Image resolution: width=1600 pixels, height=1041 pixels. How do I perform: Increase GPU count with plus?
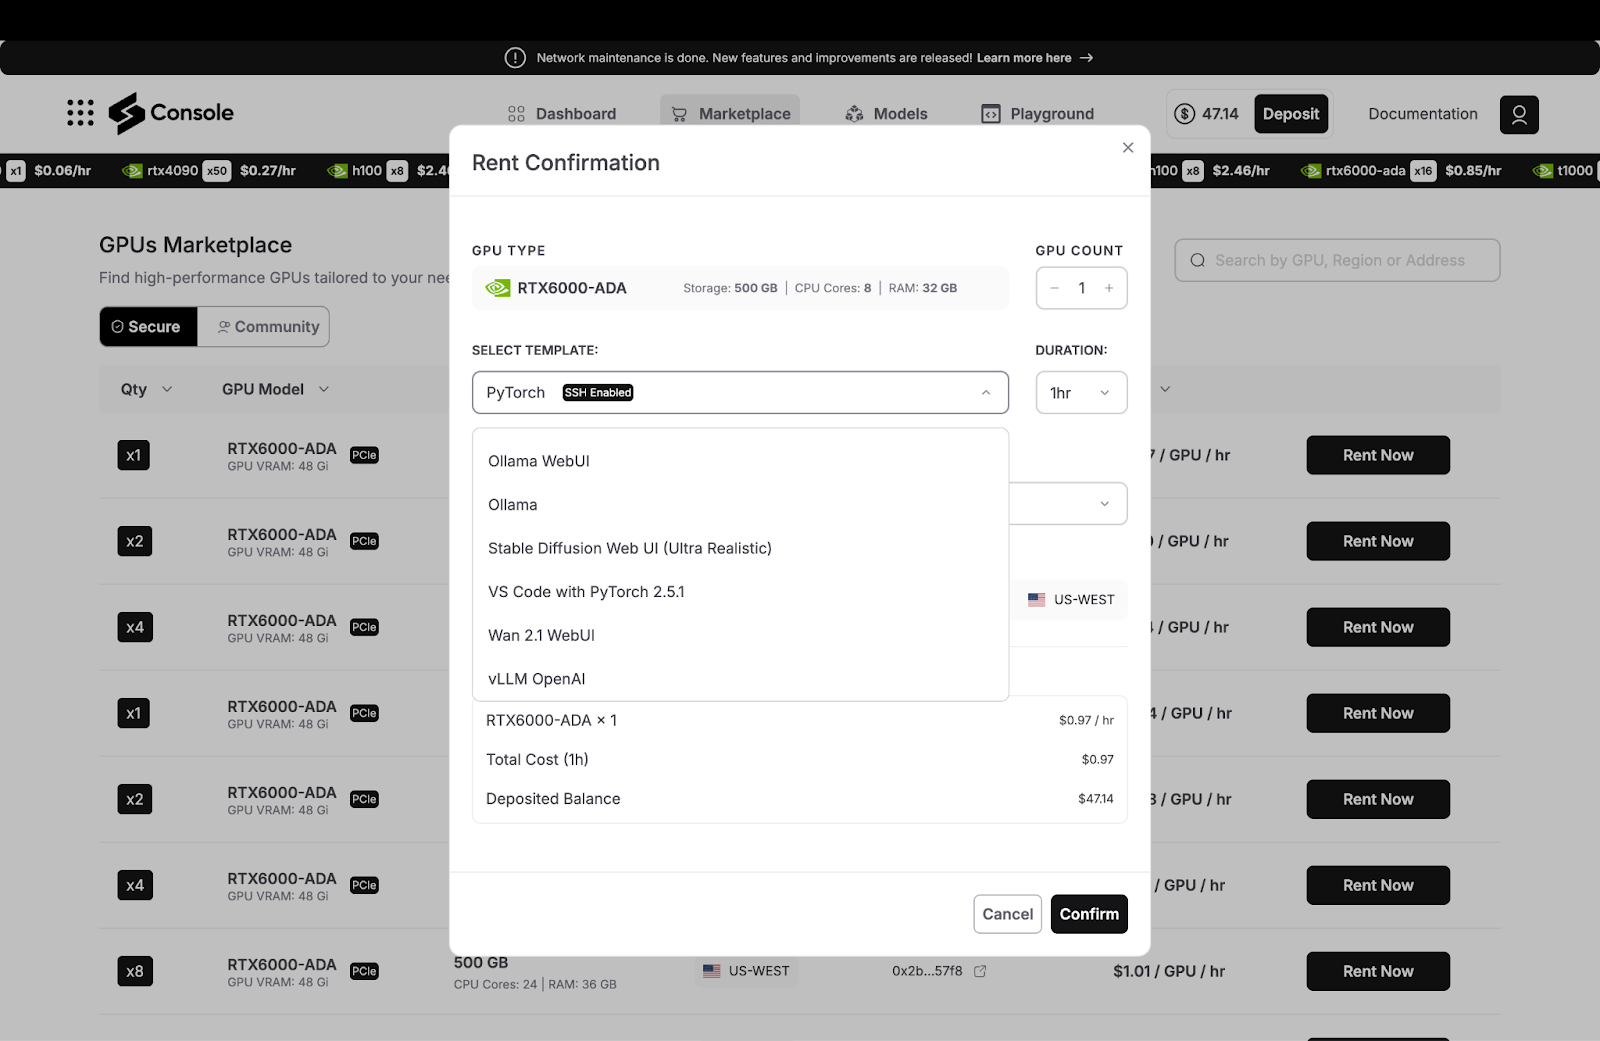point(1109,288)
